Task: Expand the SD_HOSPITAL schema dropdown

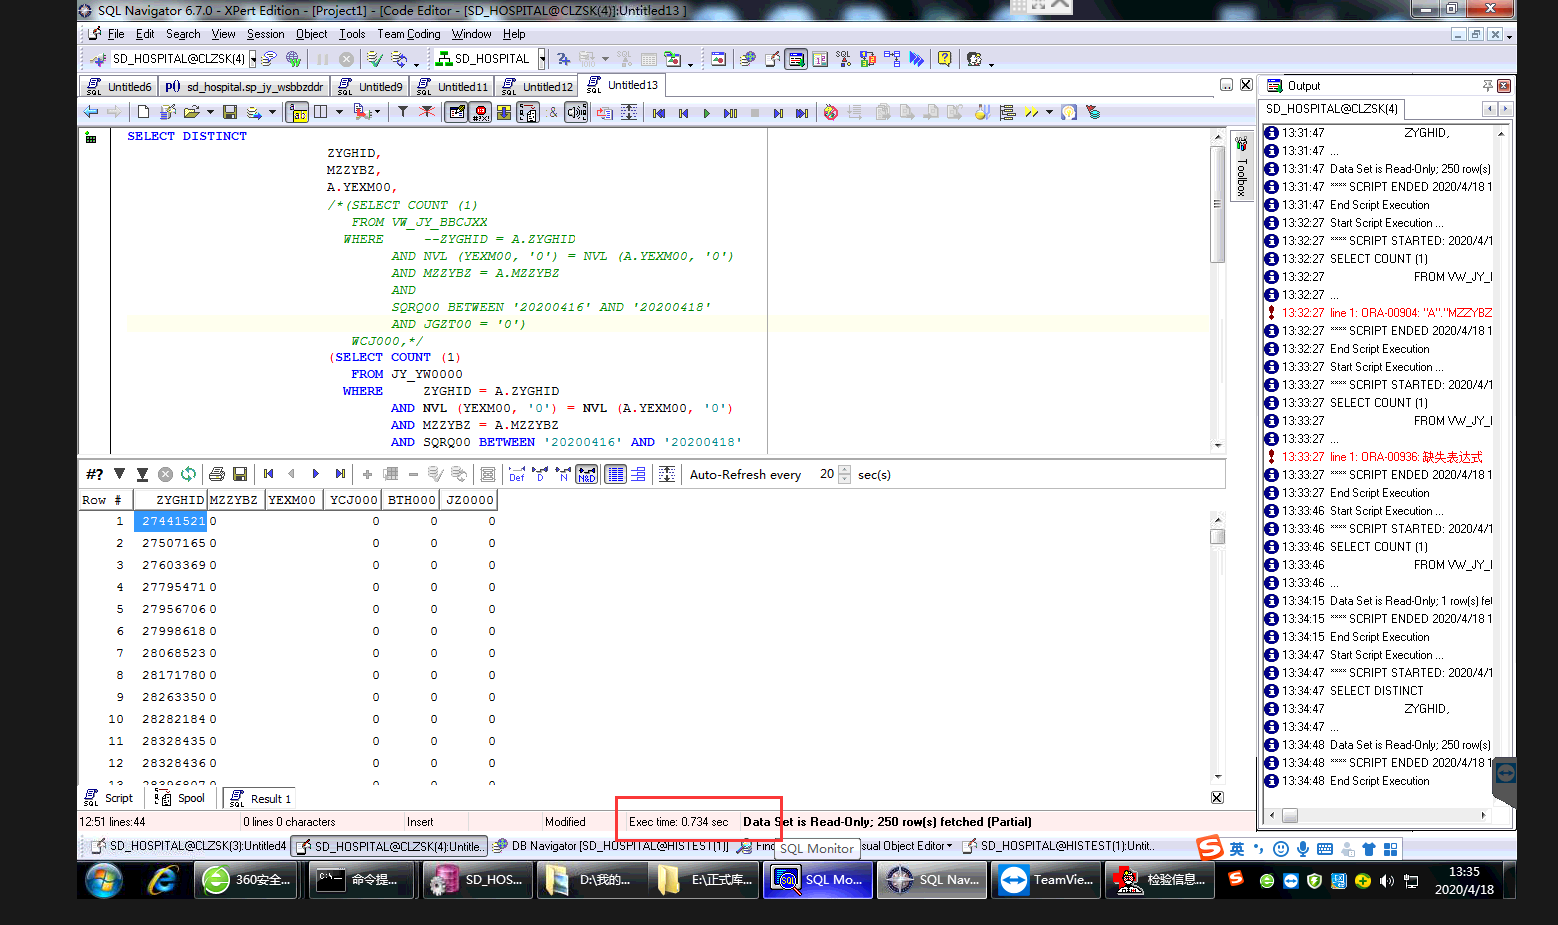Action: coord(542,59)
